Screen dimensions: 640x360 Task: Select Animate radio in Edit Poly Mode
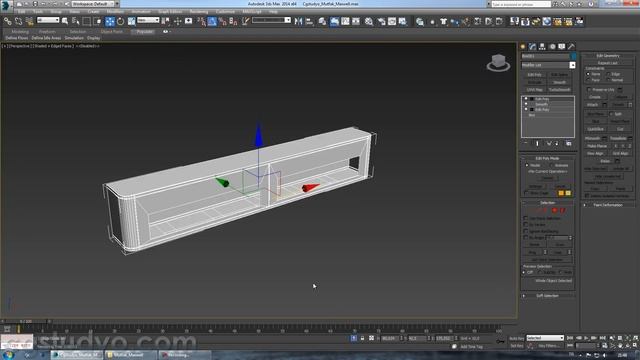pos(551,165)
